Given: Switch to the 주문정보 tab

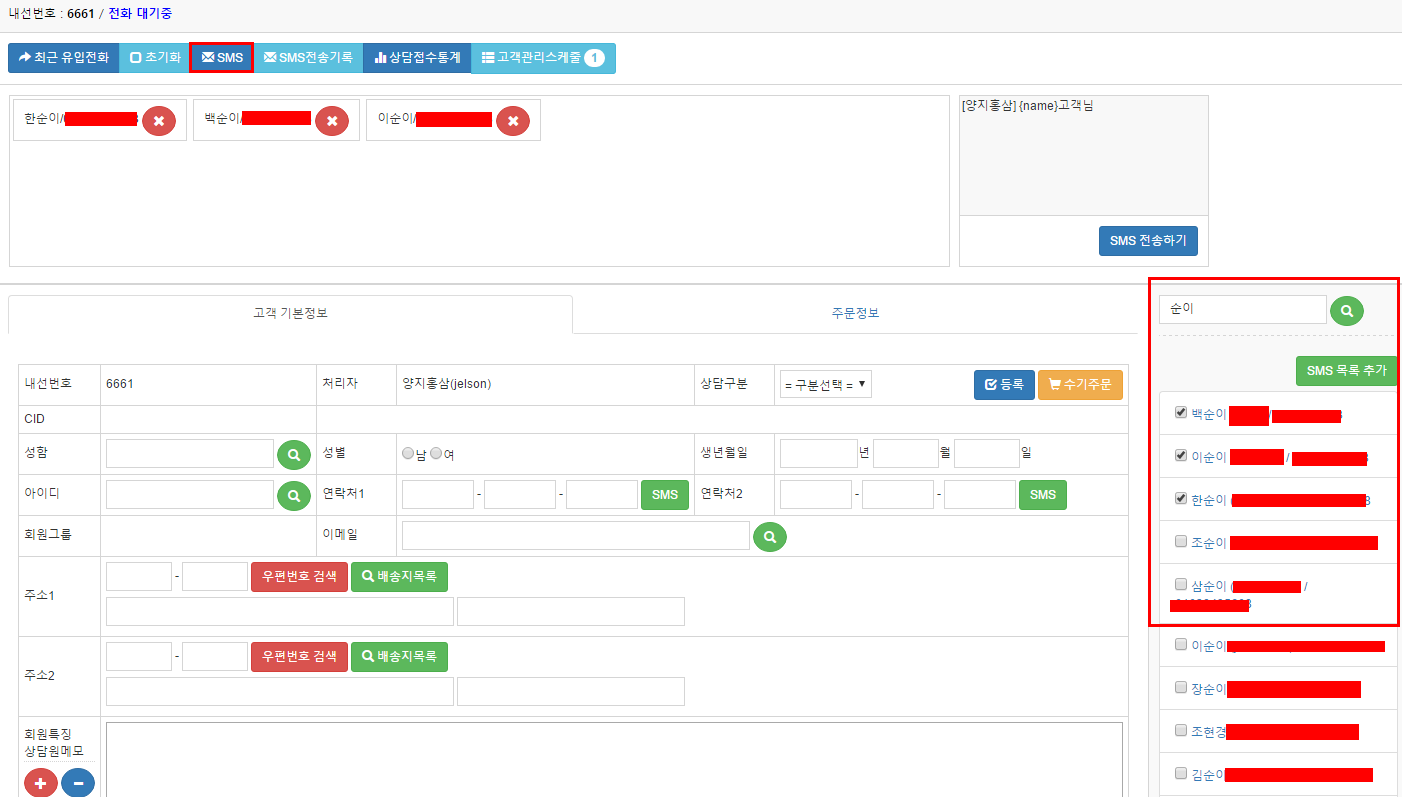Looking at the screenshot, I should (855, 313).
